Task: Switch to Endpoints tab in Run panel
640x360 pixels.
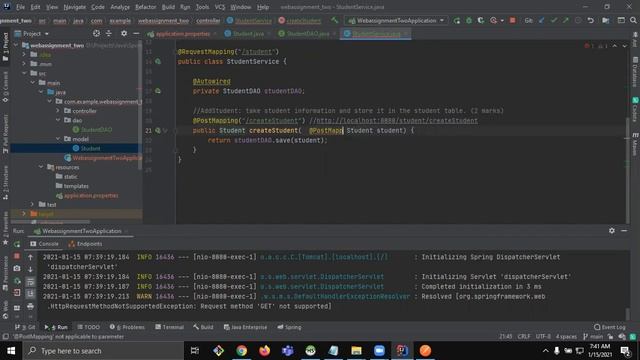Action: (85, 244)
